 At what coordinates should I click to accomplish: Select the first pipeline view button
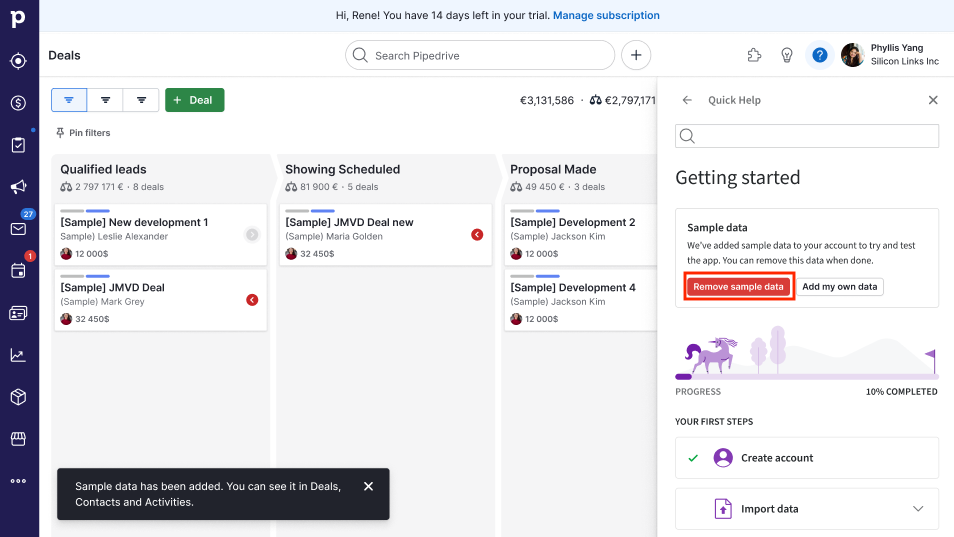pos(69,100)
